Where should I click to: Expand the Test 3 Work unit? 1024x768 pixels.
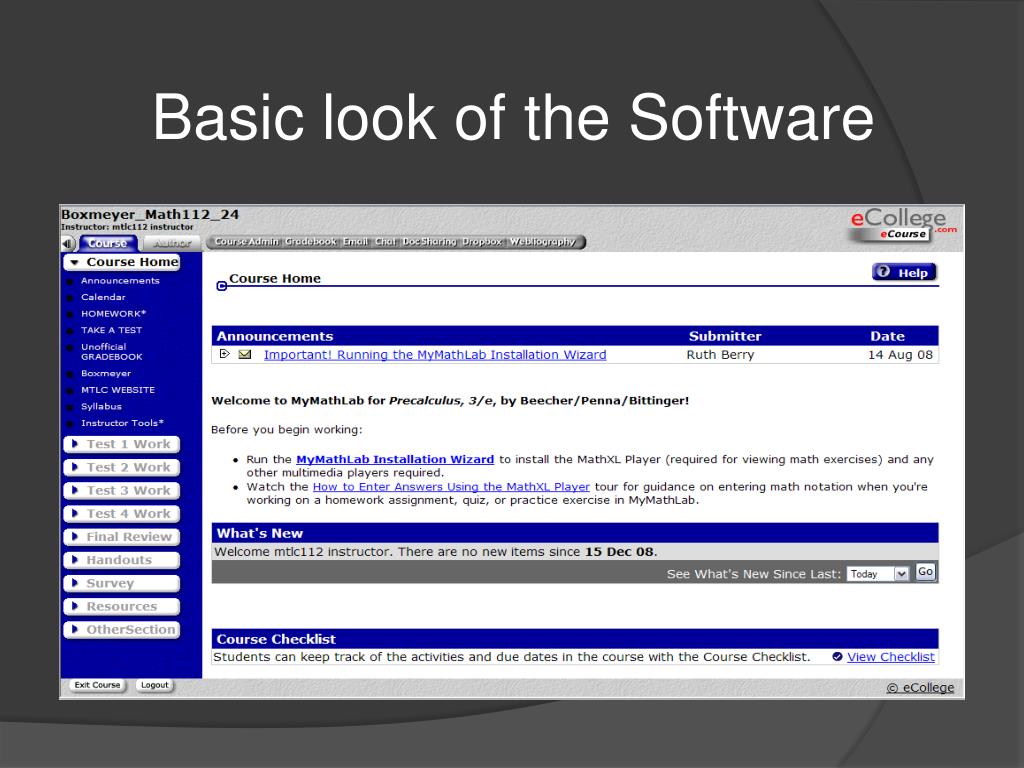[122, 490]
